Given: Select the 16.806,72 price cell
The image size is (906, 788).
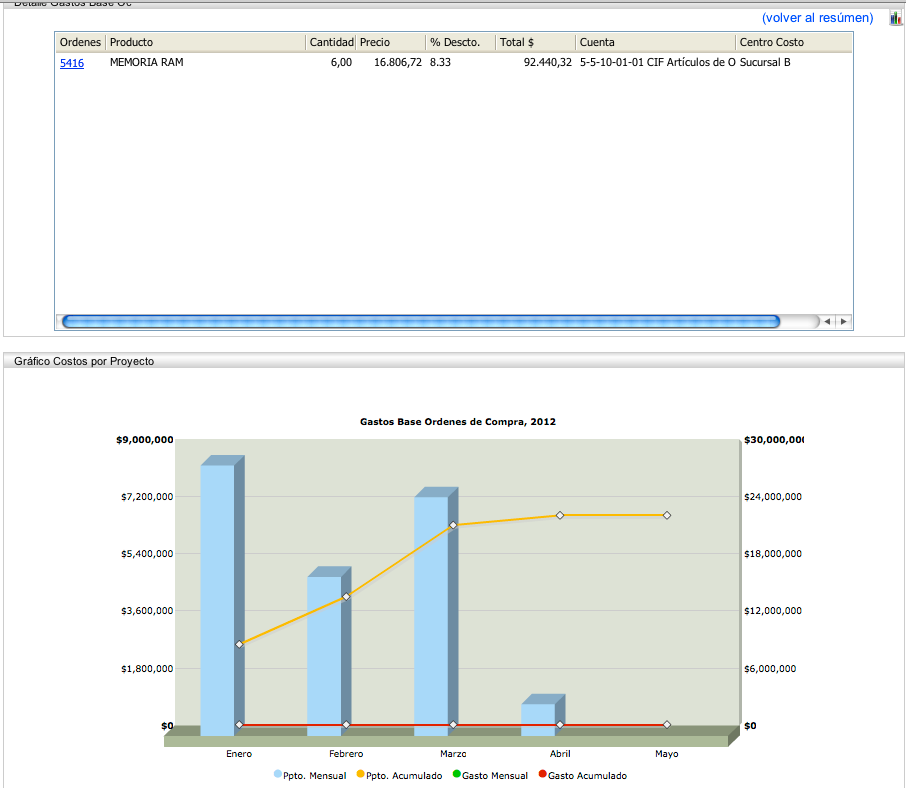Looking at the screenshot, I should click(x=398, y=62).
